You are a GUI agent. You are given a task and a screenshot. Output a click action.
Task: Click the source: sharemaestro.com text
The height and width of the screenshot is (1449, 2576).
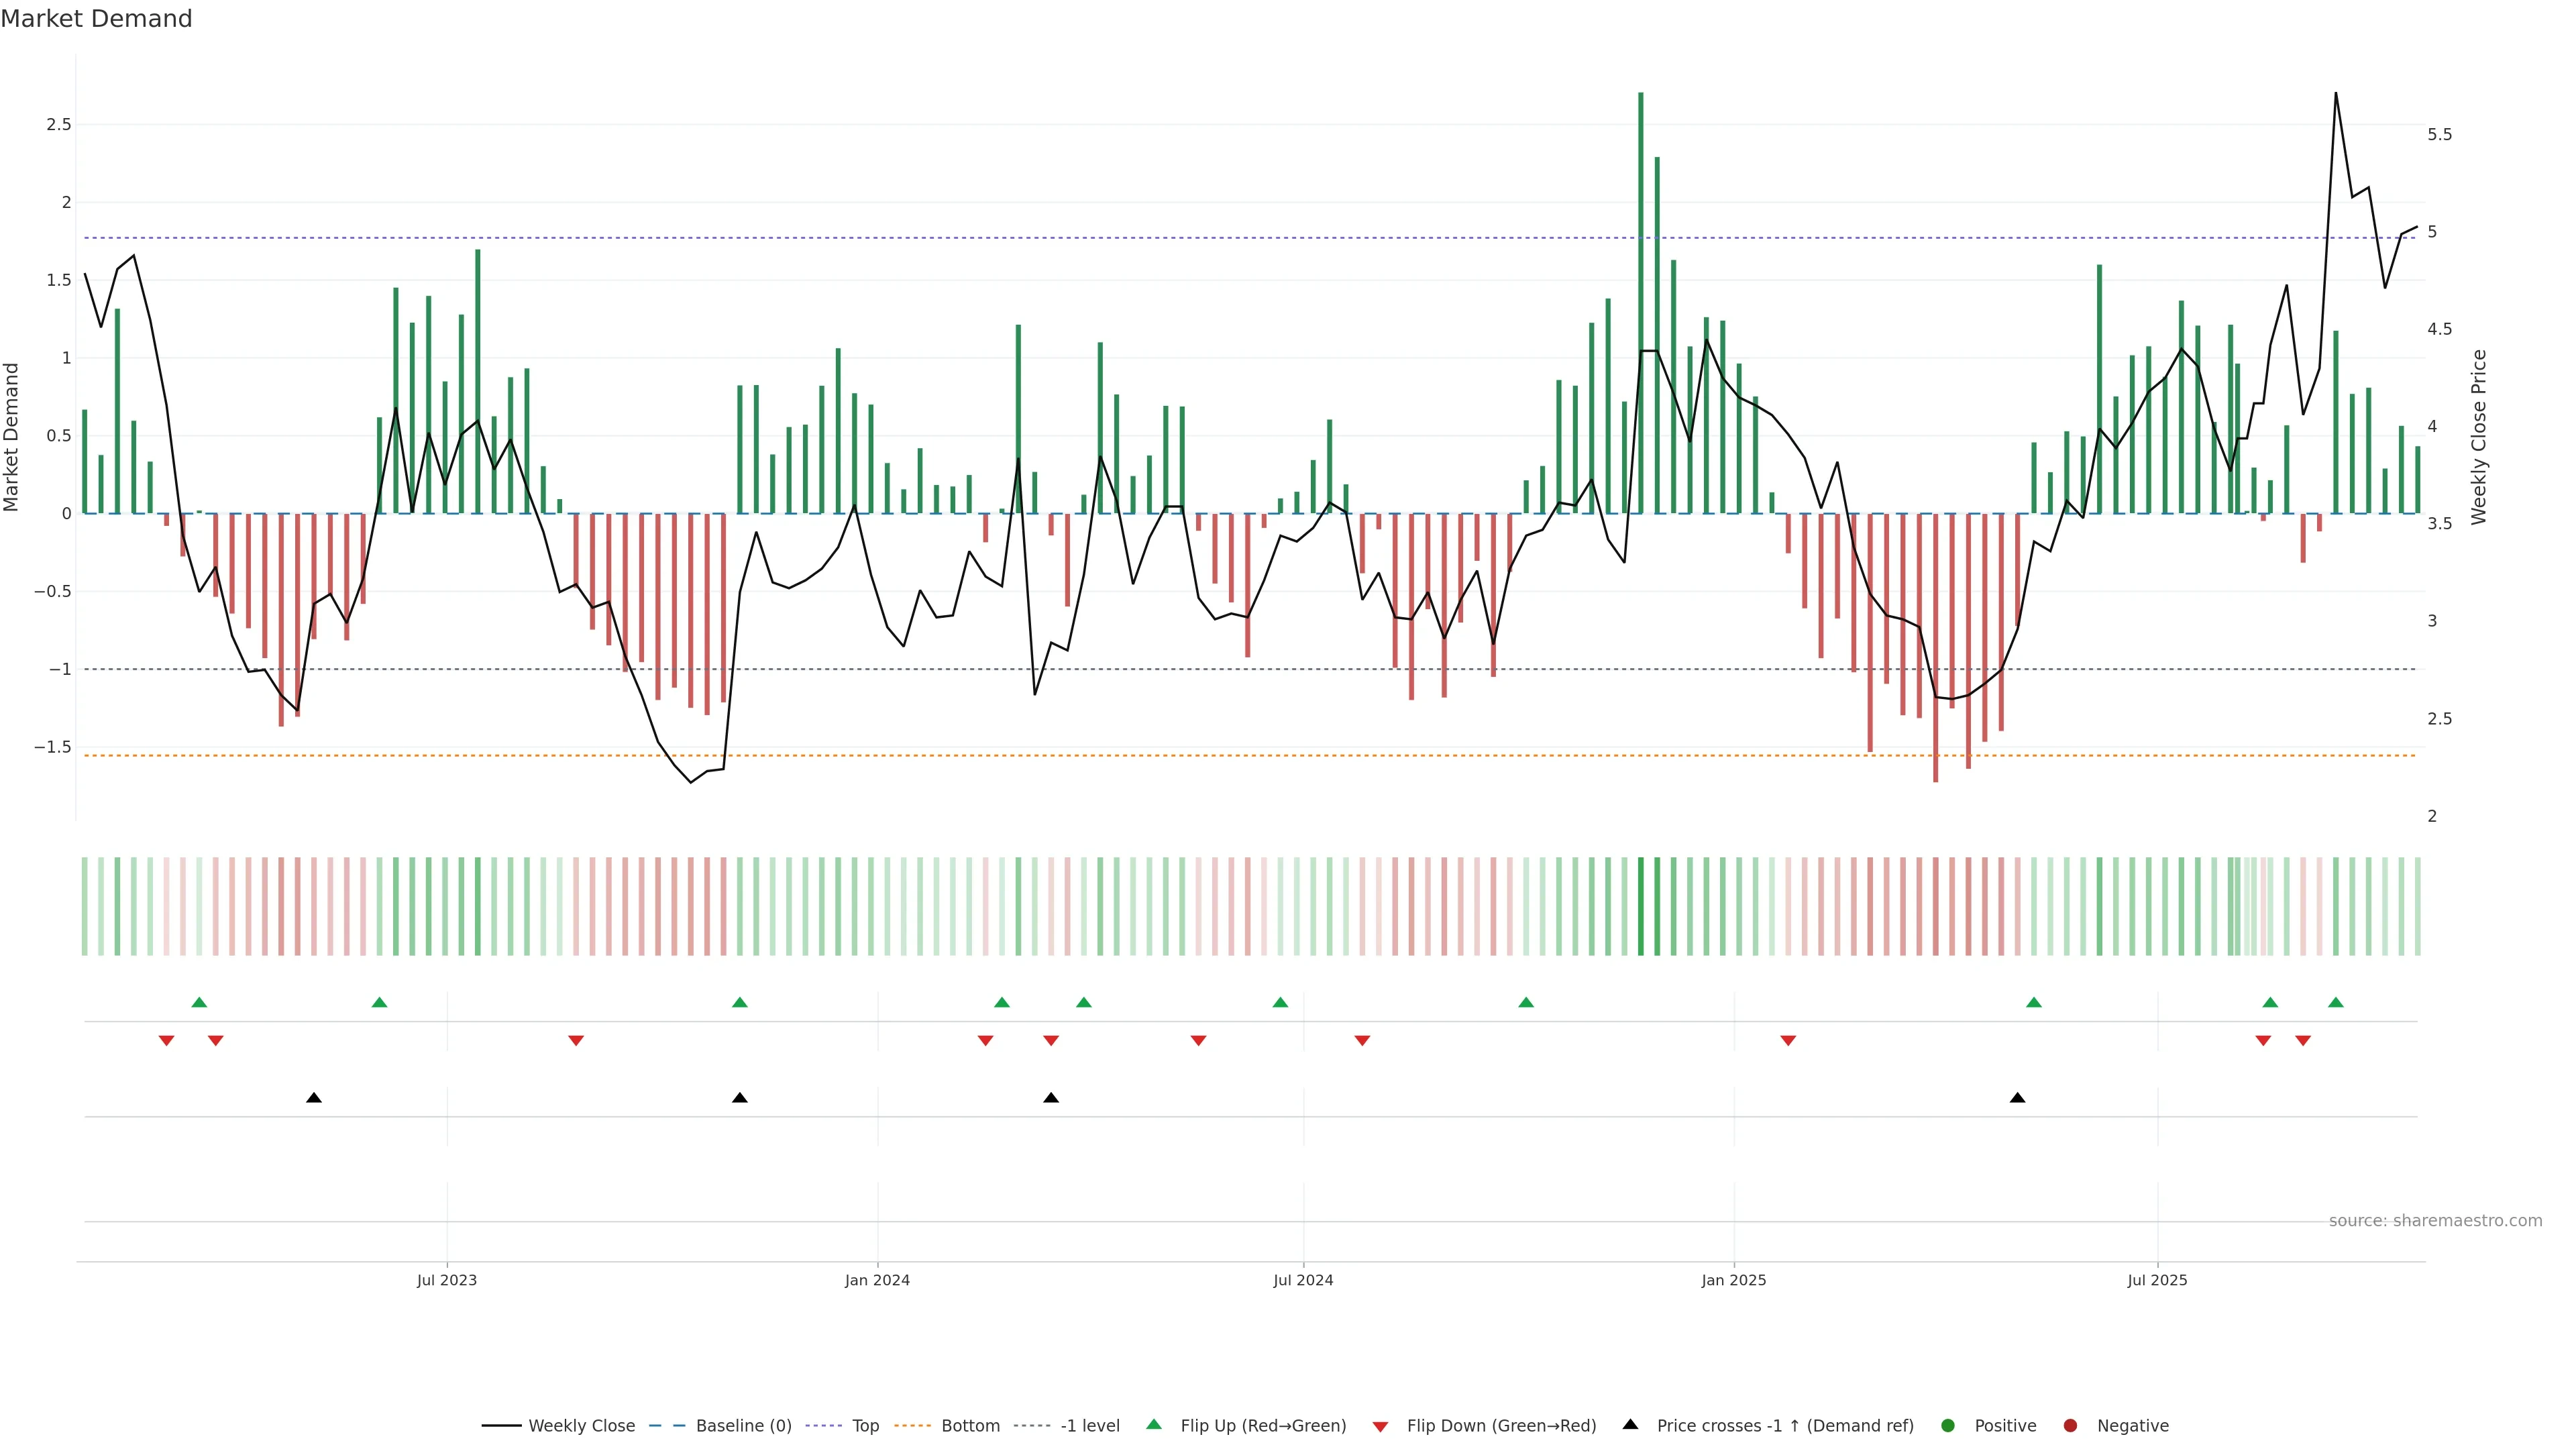tap(2435, 1221)
